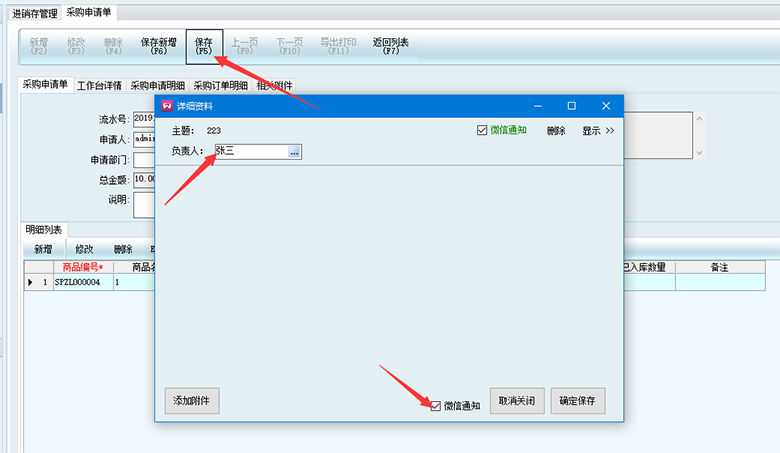Click the 详细资料 dialog title icon
780x453 pixels.
click(167, 106)
